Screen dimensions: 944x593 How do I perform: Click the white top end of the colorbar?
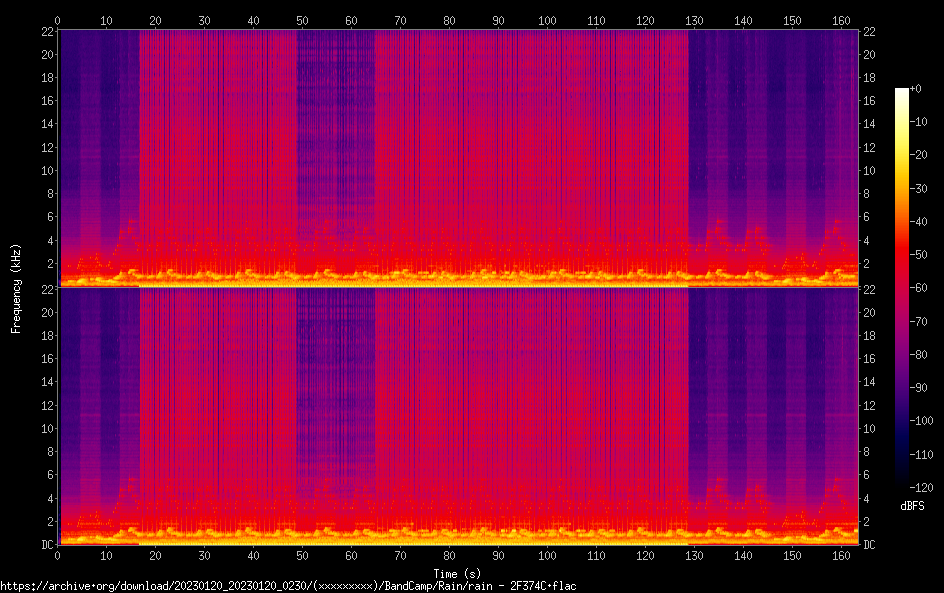(x=902, y=92)
